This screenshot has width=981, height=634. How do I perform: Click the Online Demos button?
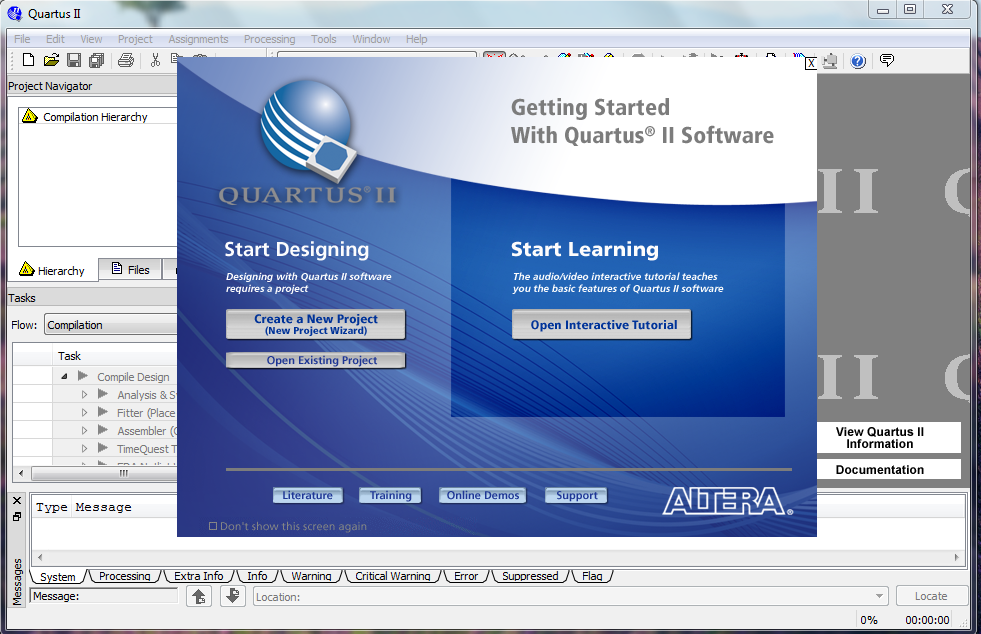pyautogui.click(x=482, y=495)
